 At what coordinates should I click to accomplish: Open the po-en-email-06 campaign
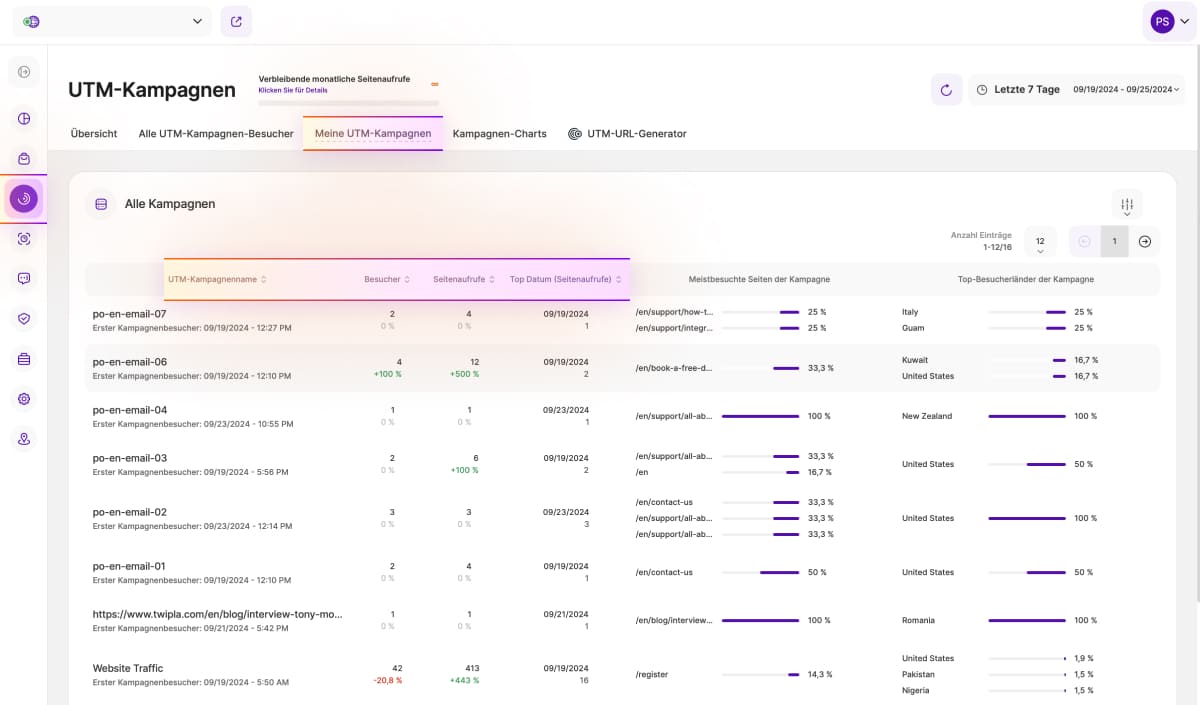tap(129, 362)
